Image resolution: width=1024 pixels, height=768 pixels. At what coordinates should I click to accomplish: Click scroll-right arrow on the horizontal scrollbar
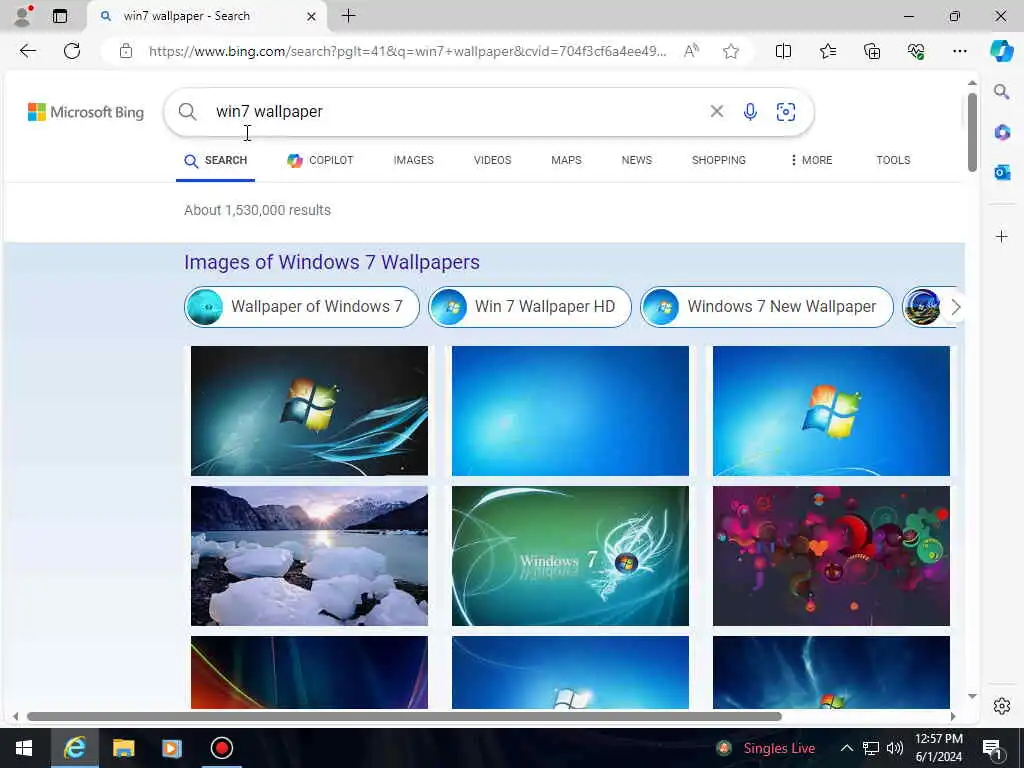953,716
